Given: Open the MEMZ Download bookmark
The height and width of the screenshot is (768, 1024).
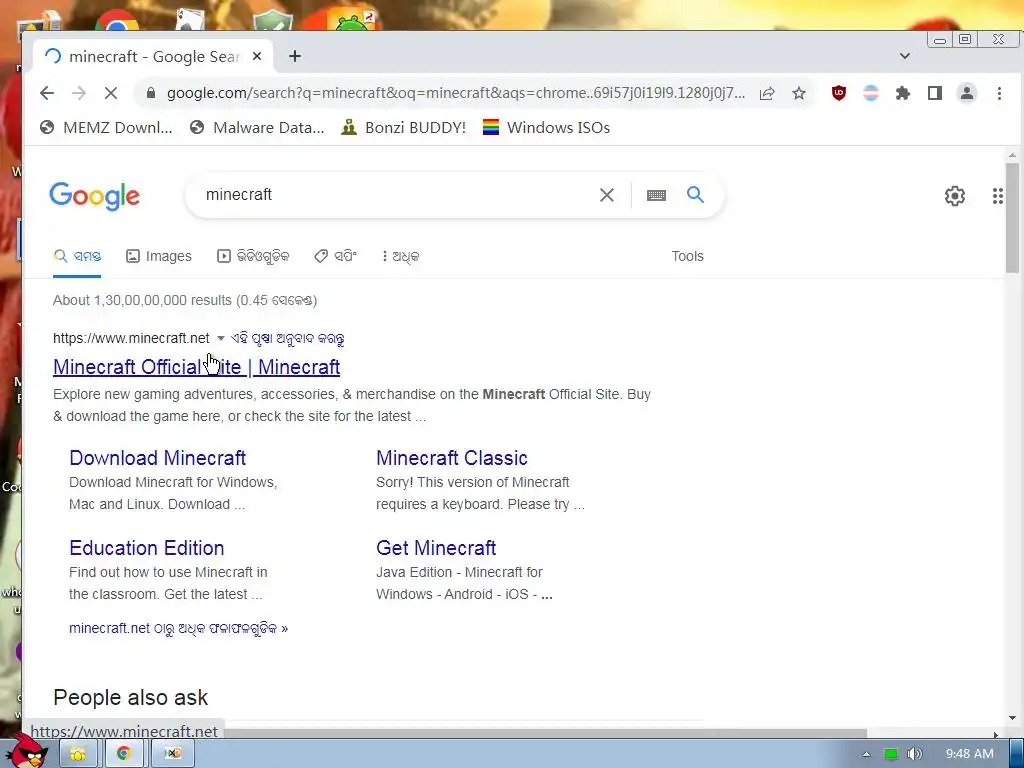Looking at the screenshot, I should (106, 127).
